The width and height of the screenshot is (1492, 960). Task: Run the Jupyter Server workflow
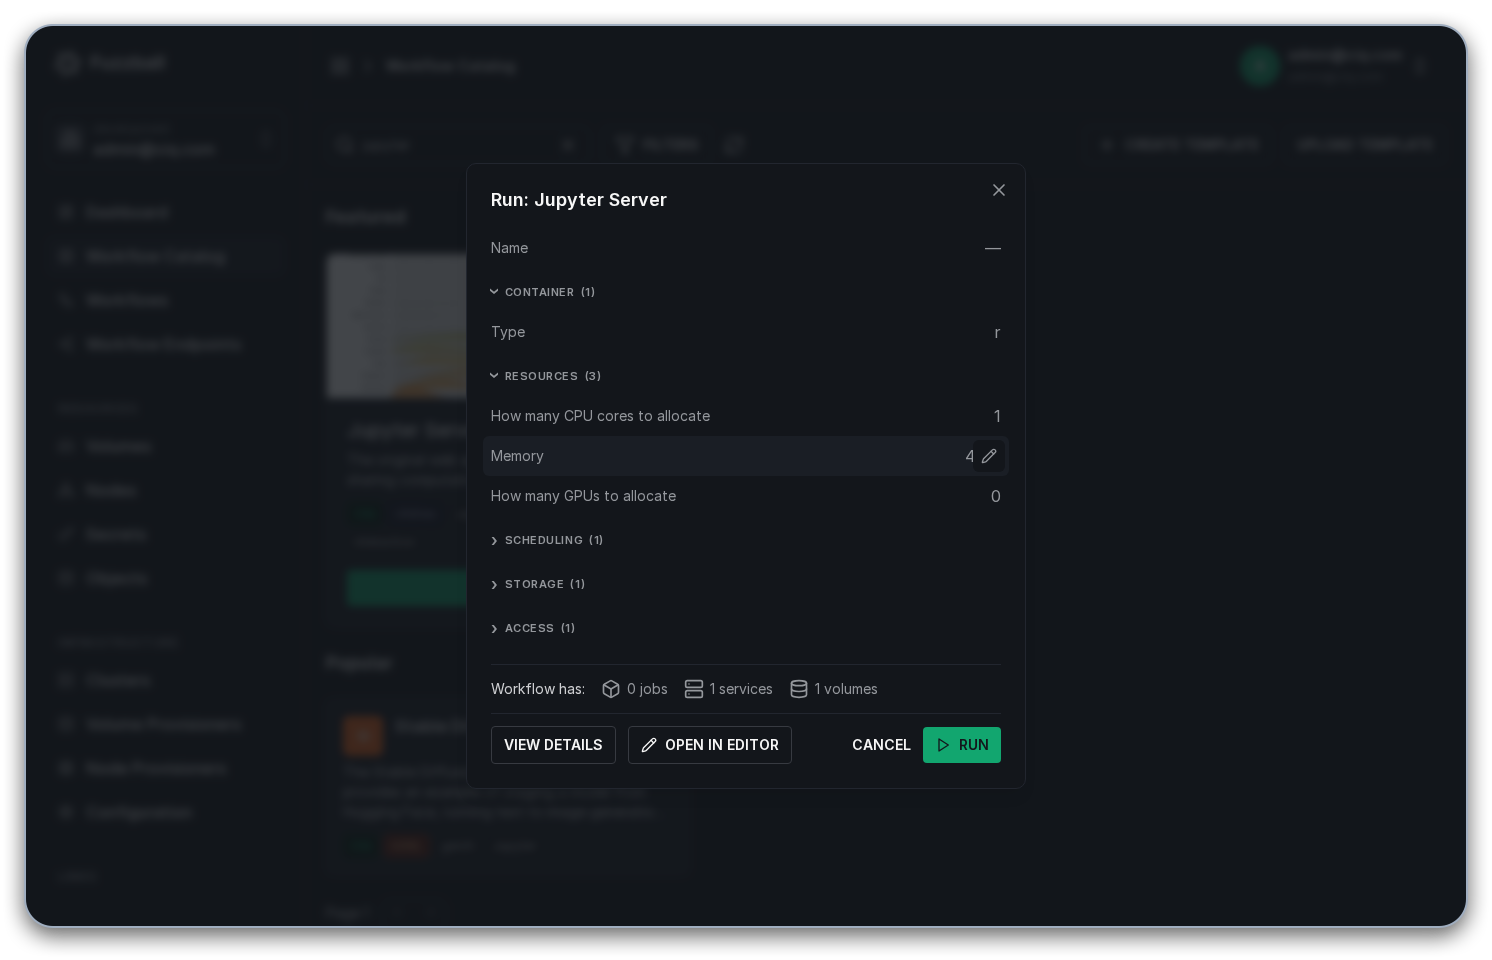(962, 745)
